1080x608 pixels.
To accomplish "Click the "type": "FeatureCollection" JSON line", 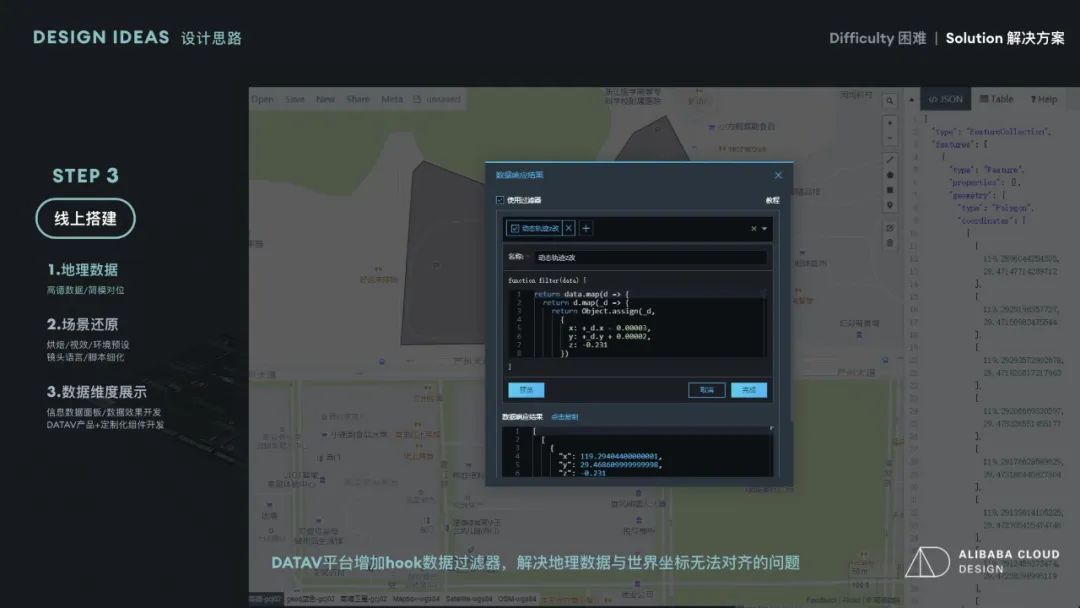I will 990,132.
